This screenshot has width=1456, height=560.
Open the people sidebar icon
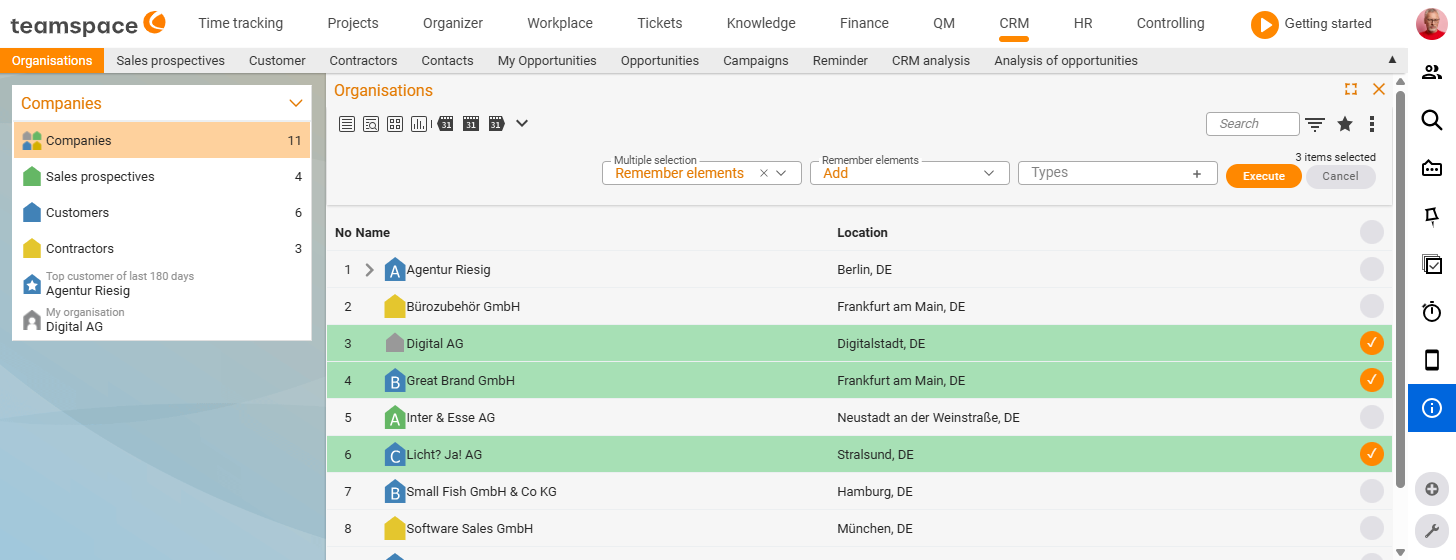[x=1432, y=72]
